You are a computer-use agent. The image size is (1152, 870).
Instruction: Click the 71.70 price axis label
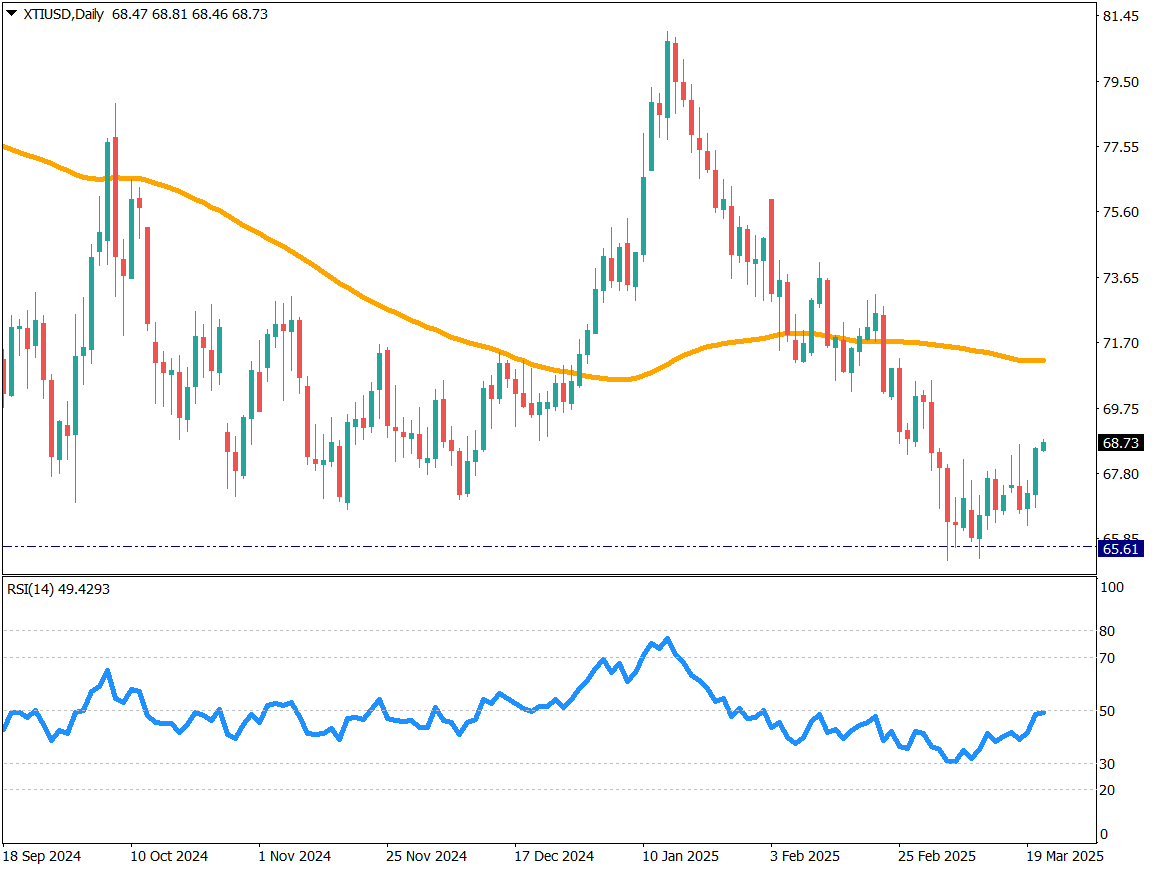[1120, 343]
